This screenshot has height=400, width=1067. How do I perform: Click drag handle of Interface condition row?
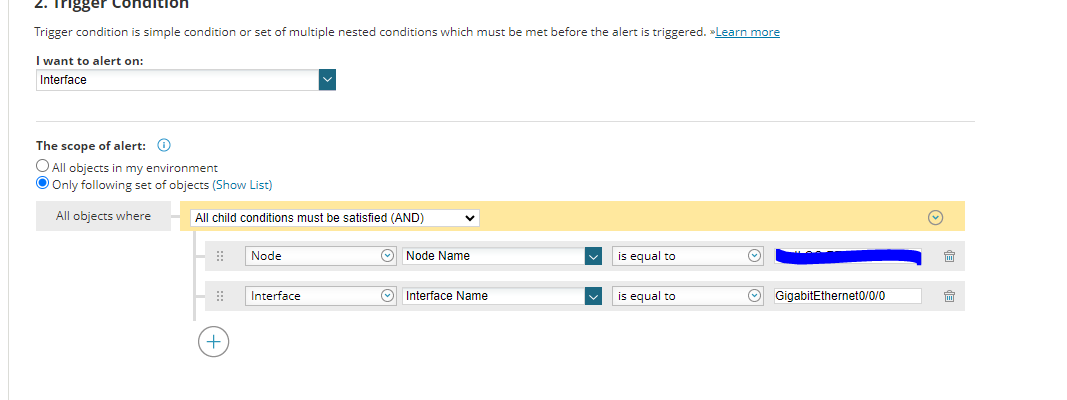(x=220, y=297)
